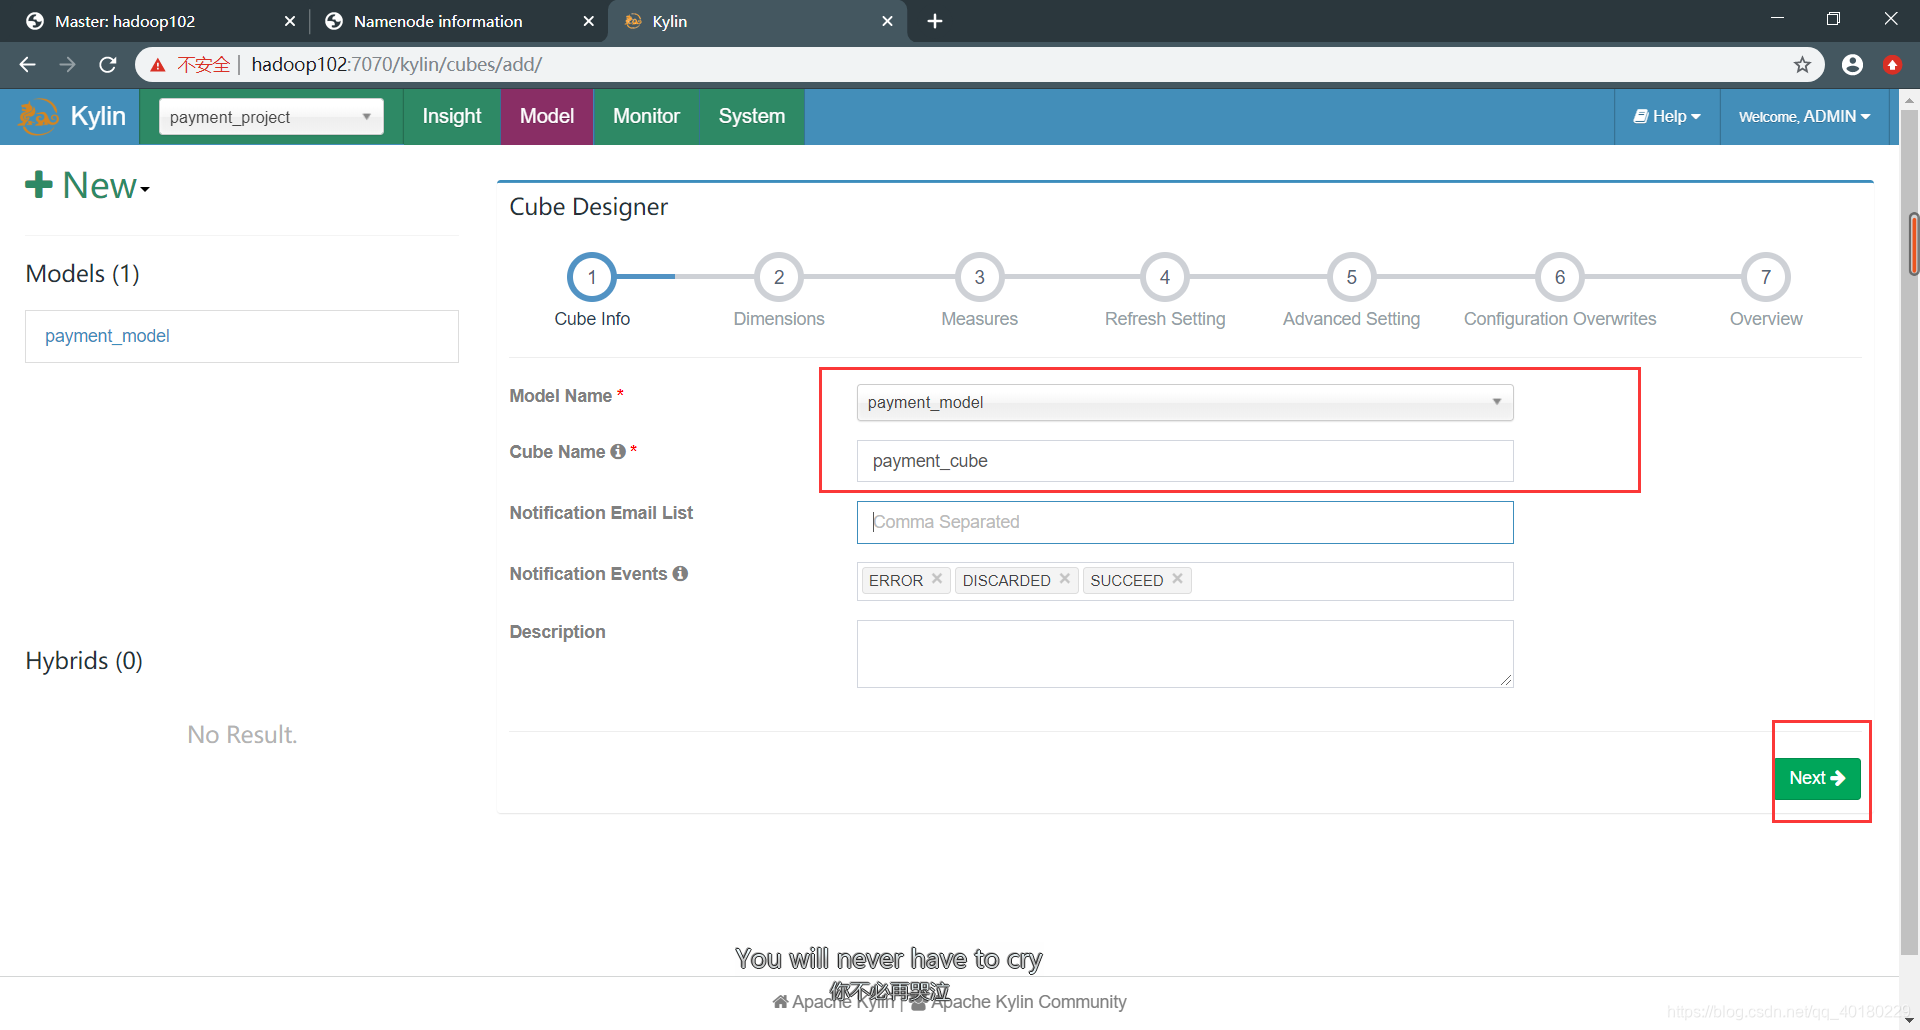Viewport: 1920px width, 1030px height.
Task: Click the Description text area
Action: pyautogui.click(x=1185, y=654)
